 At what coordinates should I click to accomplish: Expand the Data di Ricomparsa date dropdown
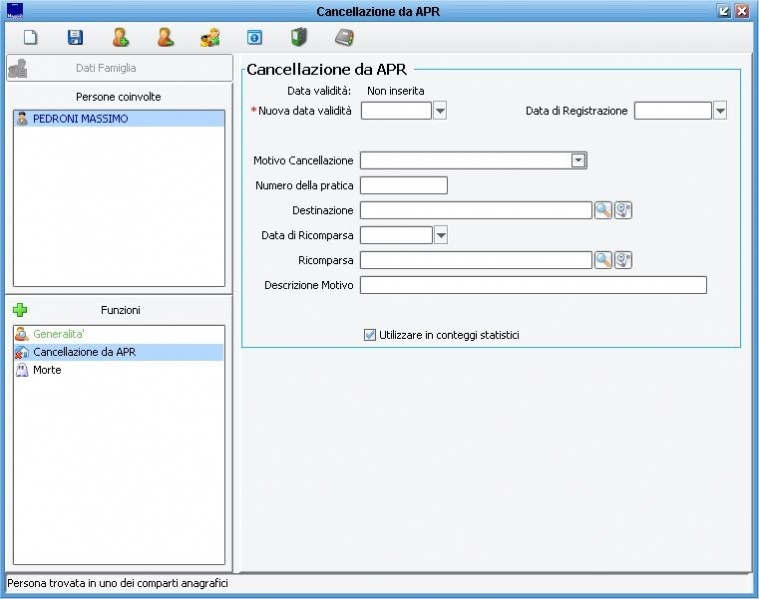(x=440, y=235)
